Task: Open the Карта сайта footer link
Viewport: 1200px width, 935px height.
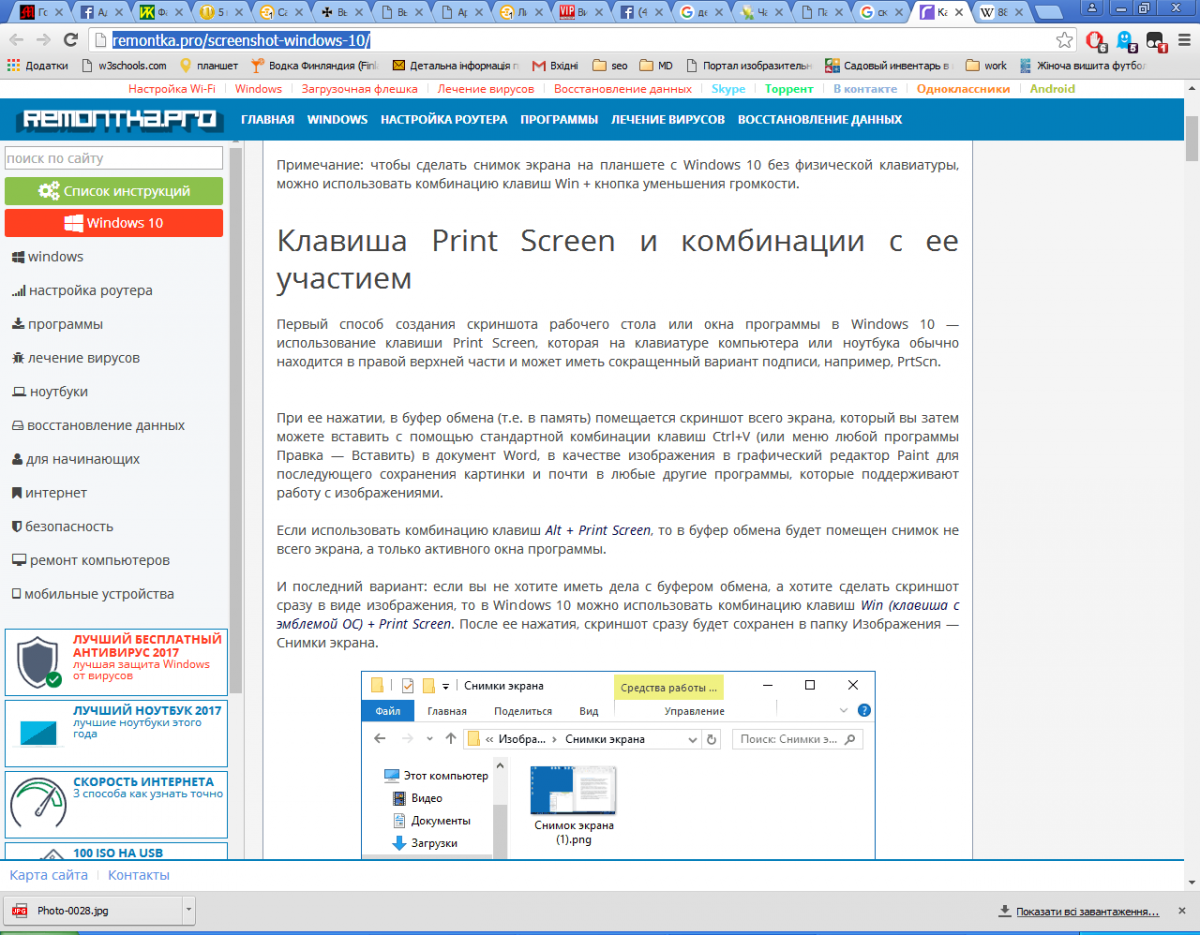Action: (x=48, y=875)
